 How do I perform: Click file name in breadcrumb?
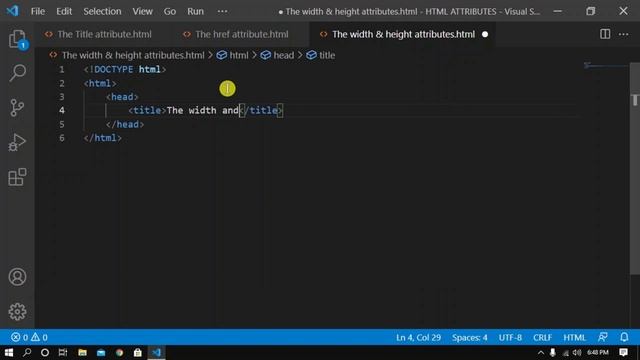tap(133, 55)
